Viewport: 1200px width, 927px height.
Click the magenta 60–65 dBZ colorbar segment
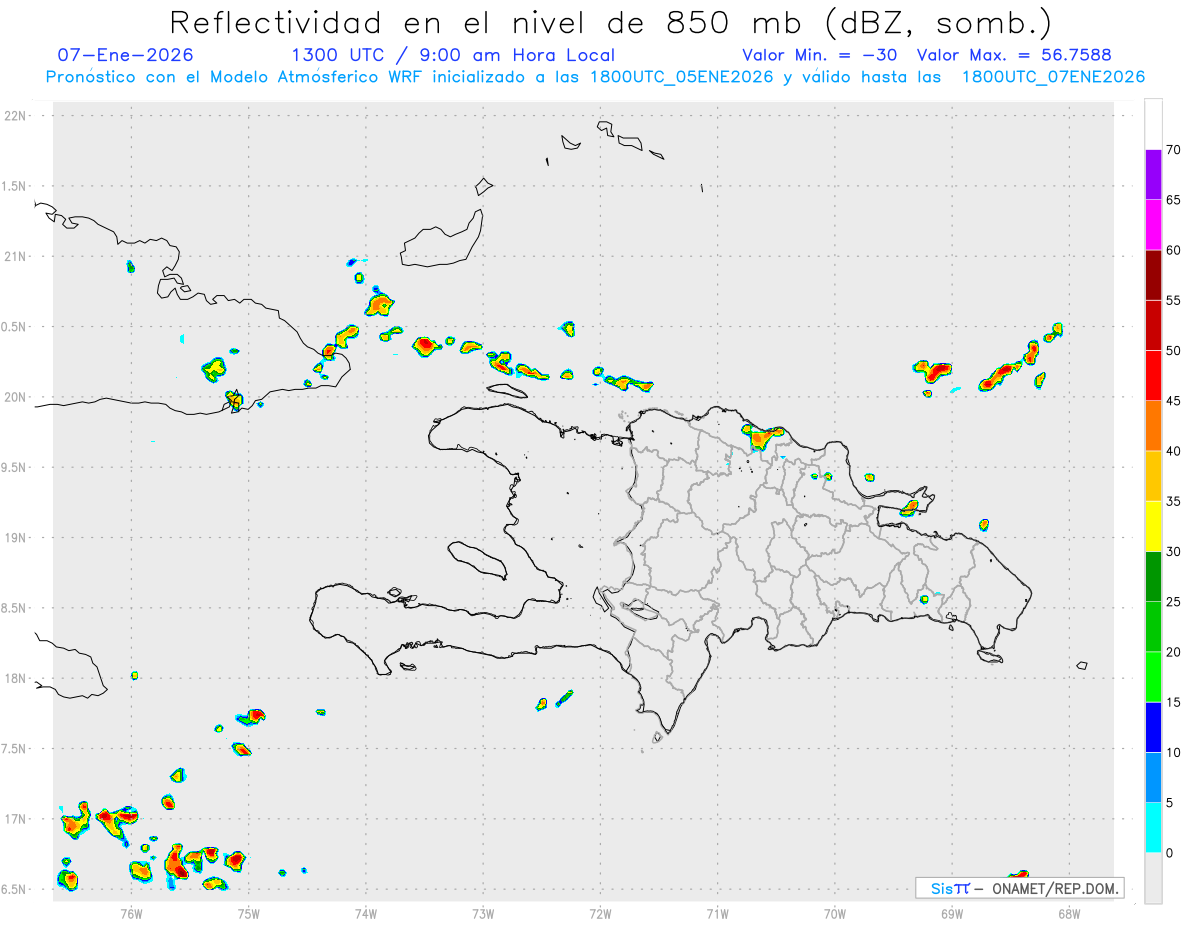pyautogui.click(x=1153, y=225)
